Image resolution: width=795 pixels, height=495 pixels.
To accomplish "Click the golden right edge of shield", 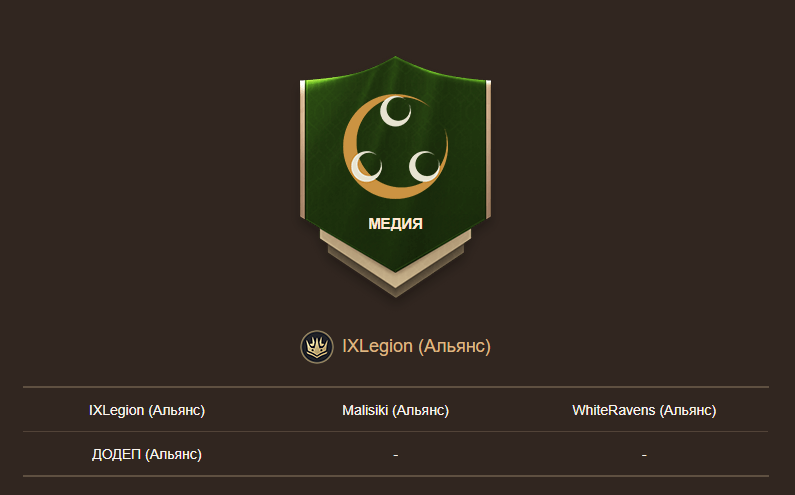I will point(489,150).
